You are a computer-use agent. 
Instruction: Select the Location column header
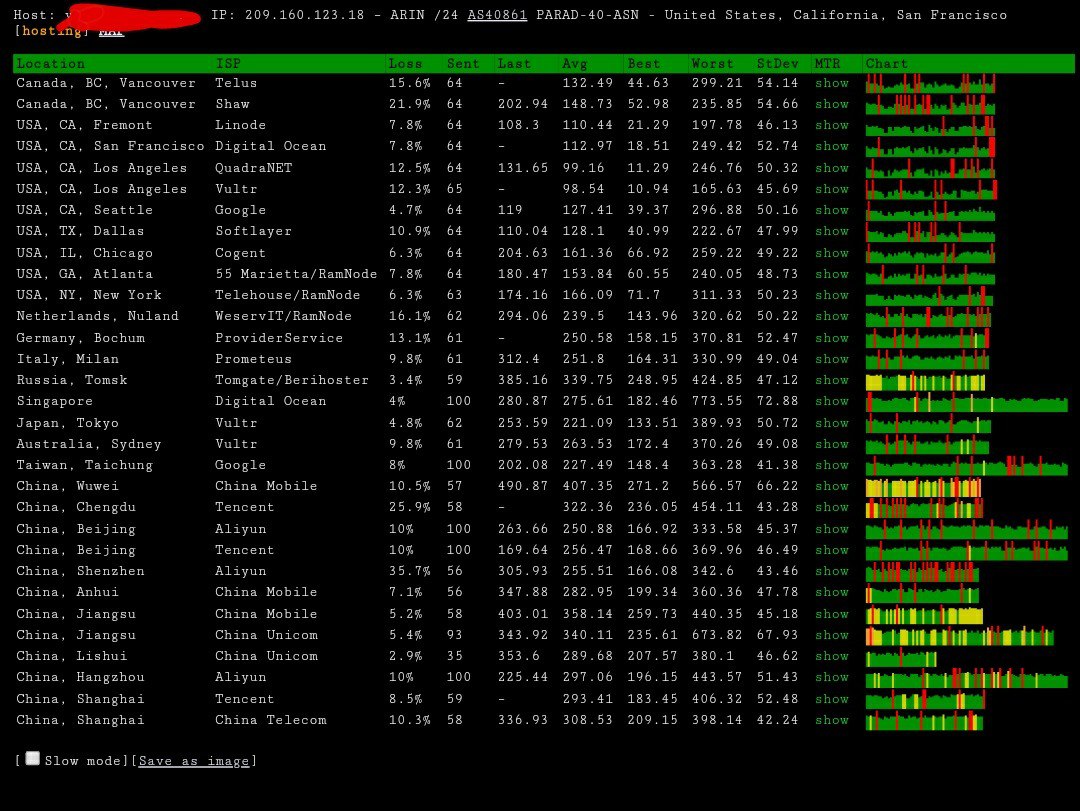pos(51,63)
